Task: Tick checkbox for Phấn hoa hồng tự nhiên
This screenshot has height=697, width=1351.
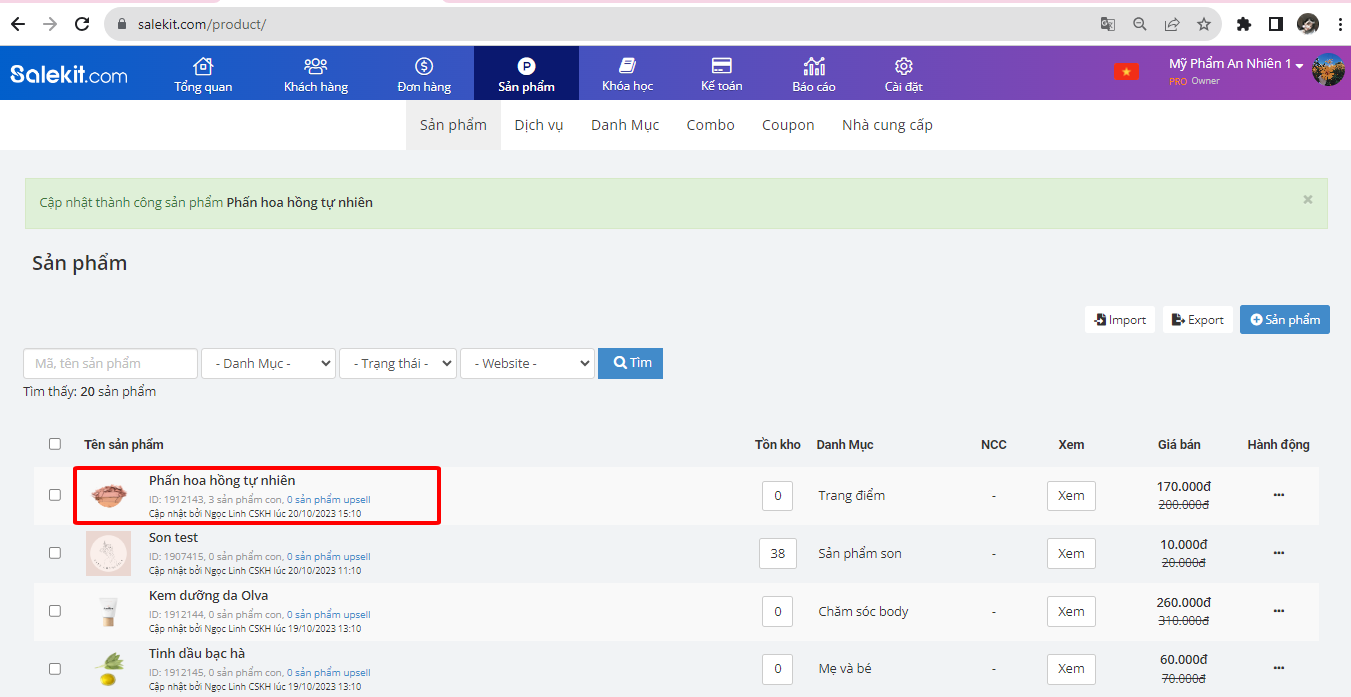Action: [x=55, y=495]
